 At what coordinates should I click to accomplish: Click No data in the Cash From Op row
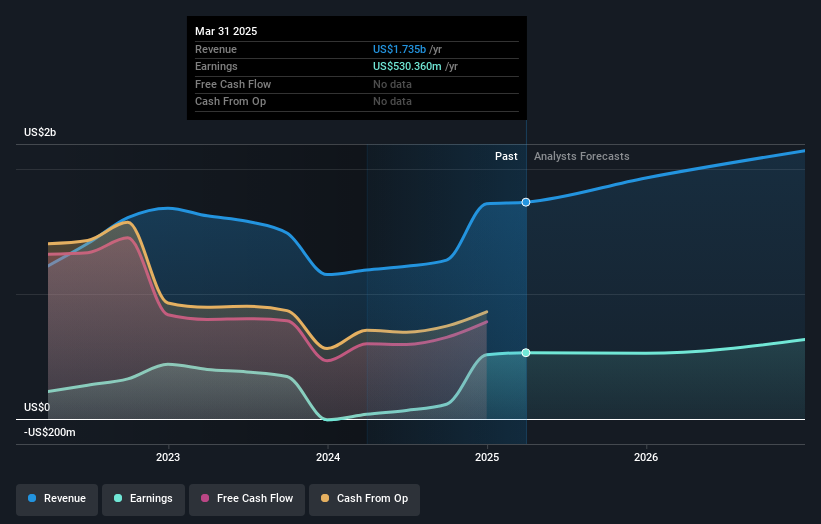(x=392, y=102)
